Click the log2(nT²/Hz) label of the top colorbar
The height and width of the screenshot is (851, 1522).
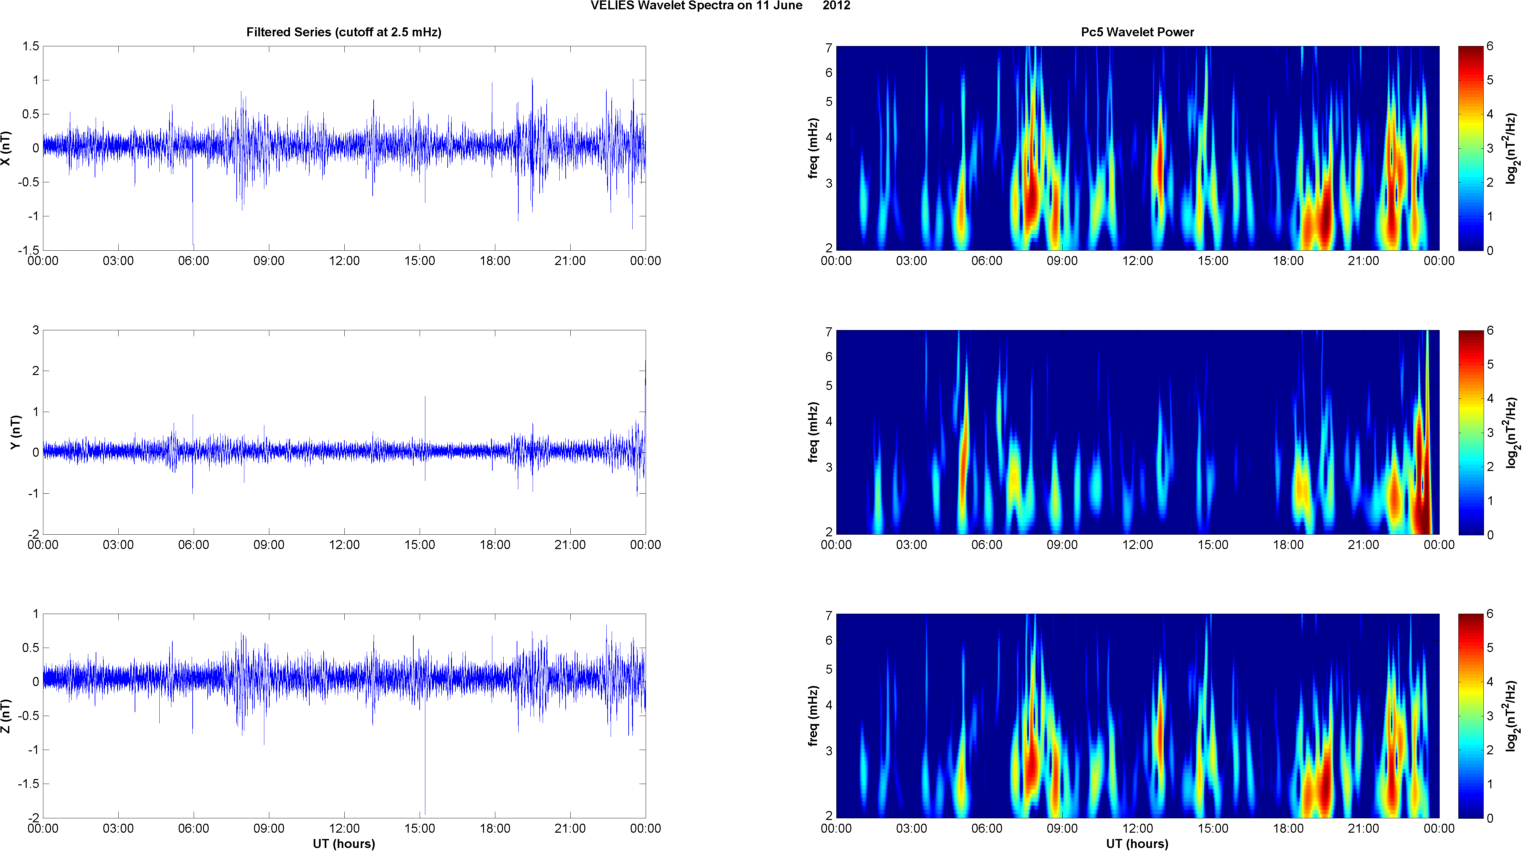tap(1513, 148)
